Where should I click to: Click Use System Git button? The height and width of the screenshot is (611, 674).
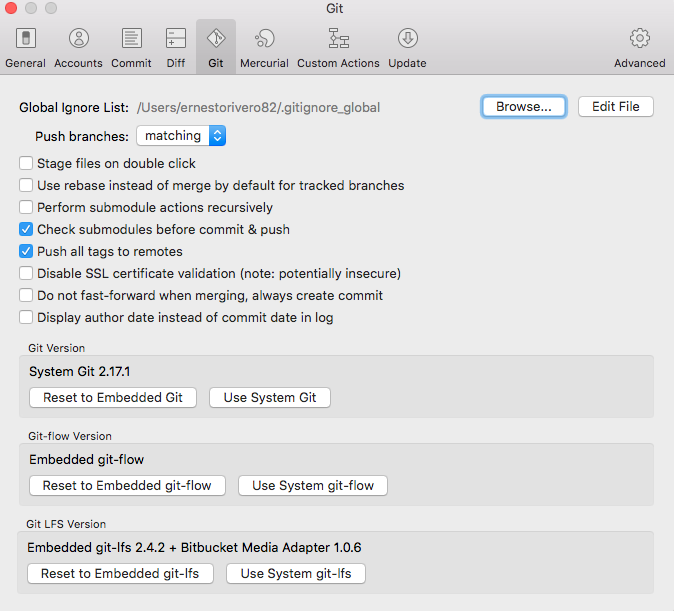(x=270, y=397)
